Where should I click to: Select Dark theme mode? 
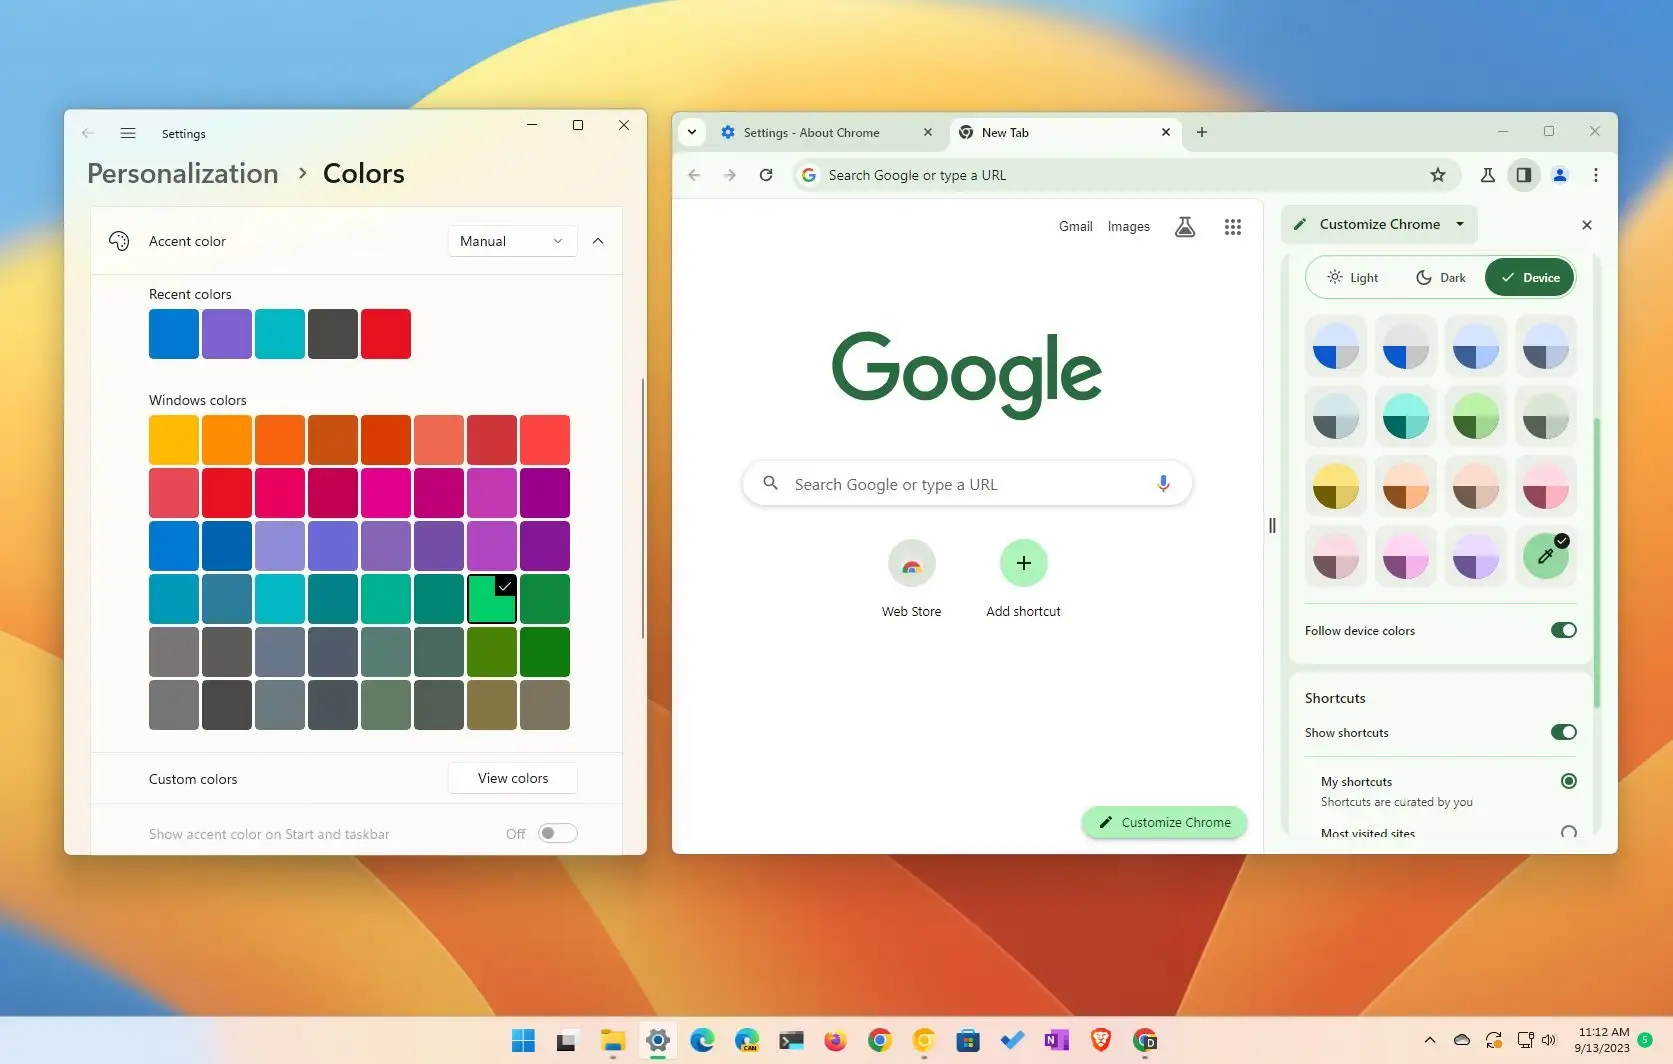coord(1441,278)
